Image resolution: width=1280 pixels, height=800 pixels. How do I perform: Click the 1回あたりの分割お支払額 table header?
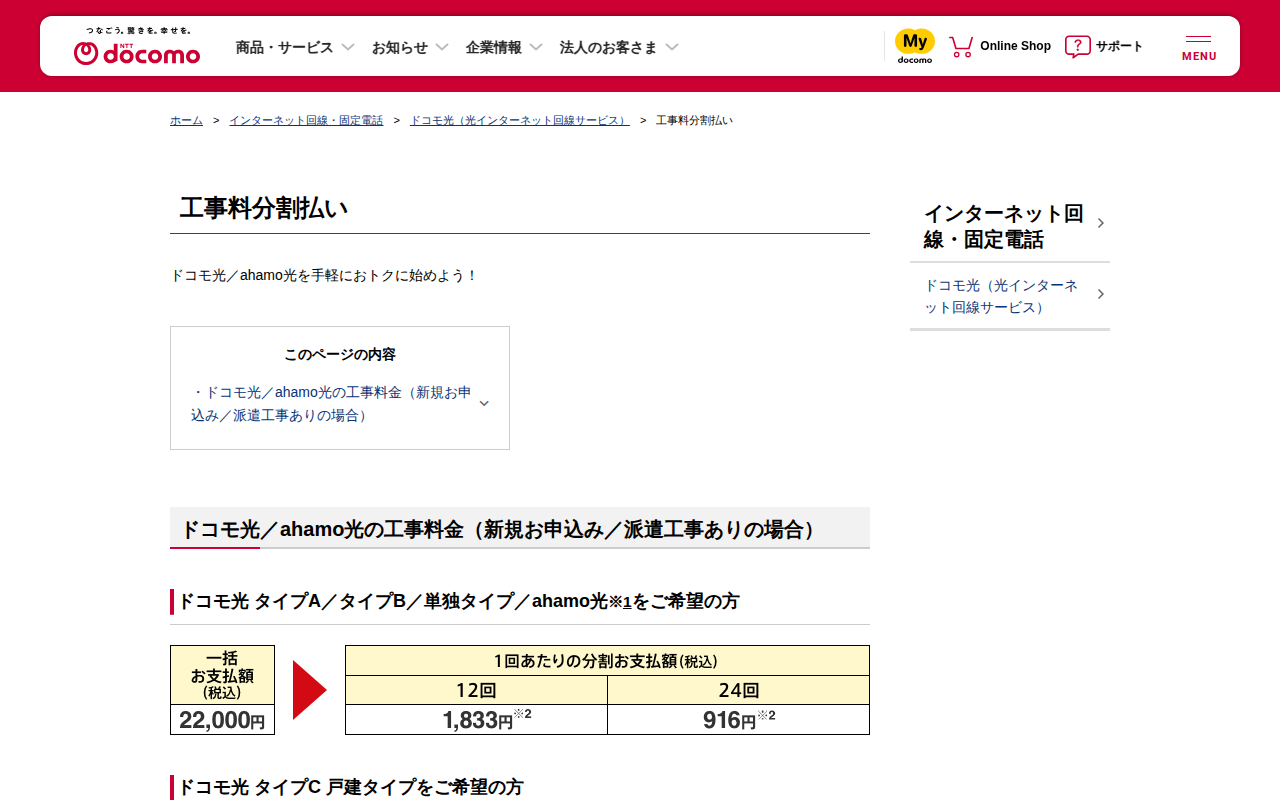tap(607, 661)
